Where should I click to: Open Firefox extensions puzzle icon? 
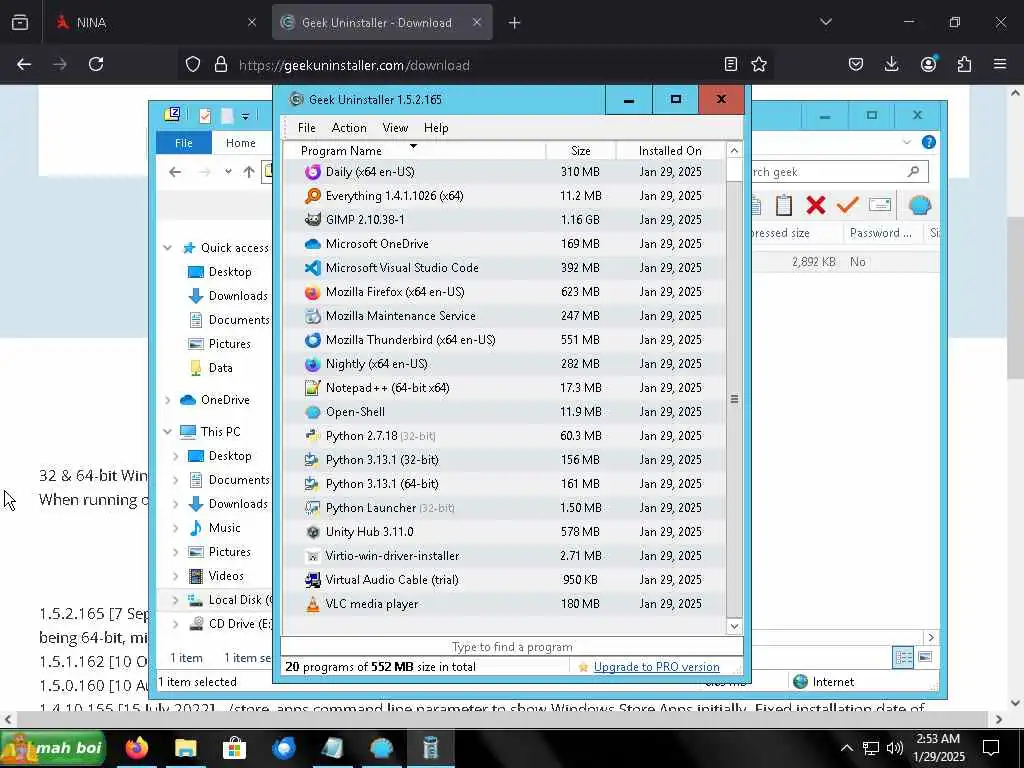[964, 64]
